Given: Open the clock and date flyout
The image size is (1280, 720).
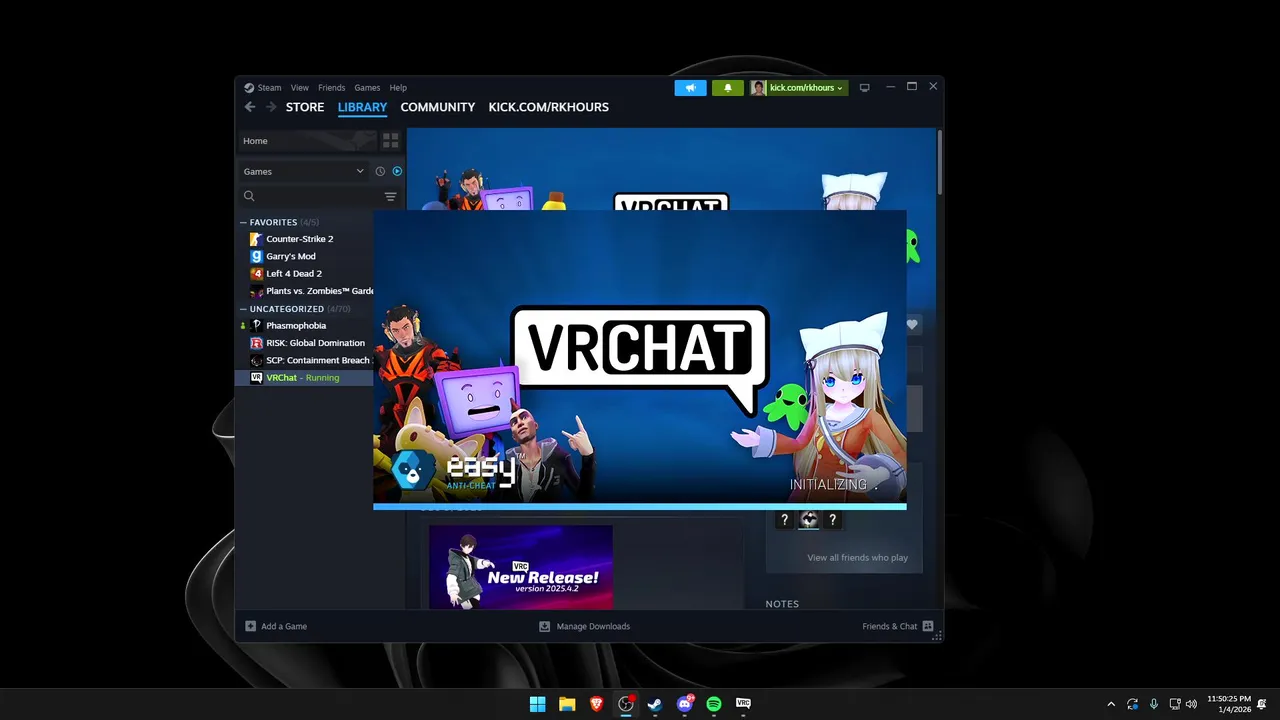Looking at the screenshot, I should [1229, 704].
